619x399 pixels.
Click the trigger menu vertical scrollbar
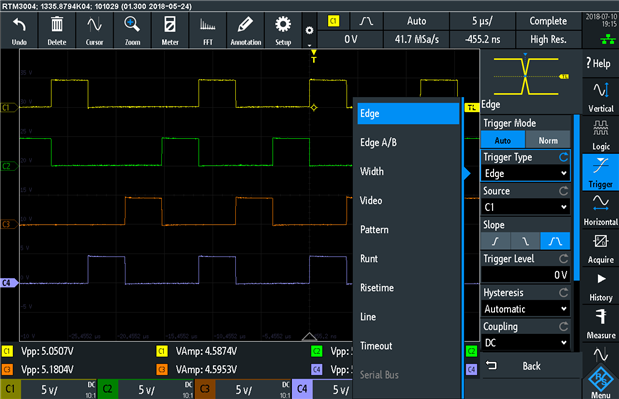point(576,197)
